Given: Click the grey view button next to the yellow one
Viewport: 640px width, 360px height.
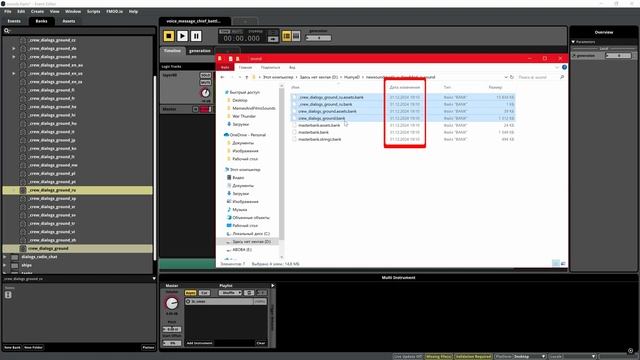Looking at the screenshot, I should (296, 36).
